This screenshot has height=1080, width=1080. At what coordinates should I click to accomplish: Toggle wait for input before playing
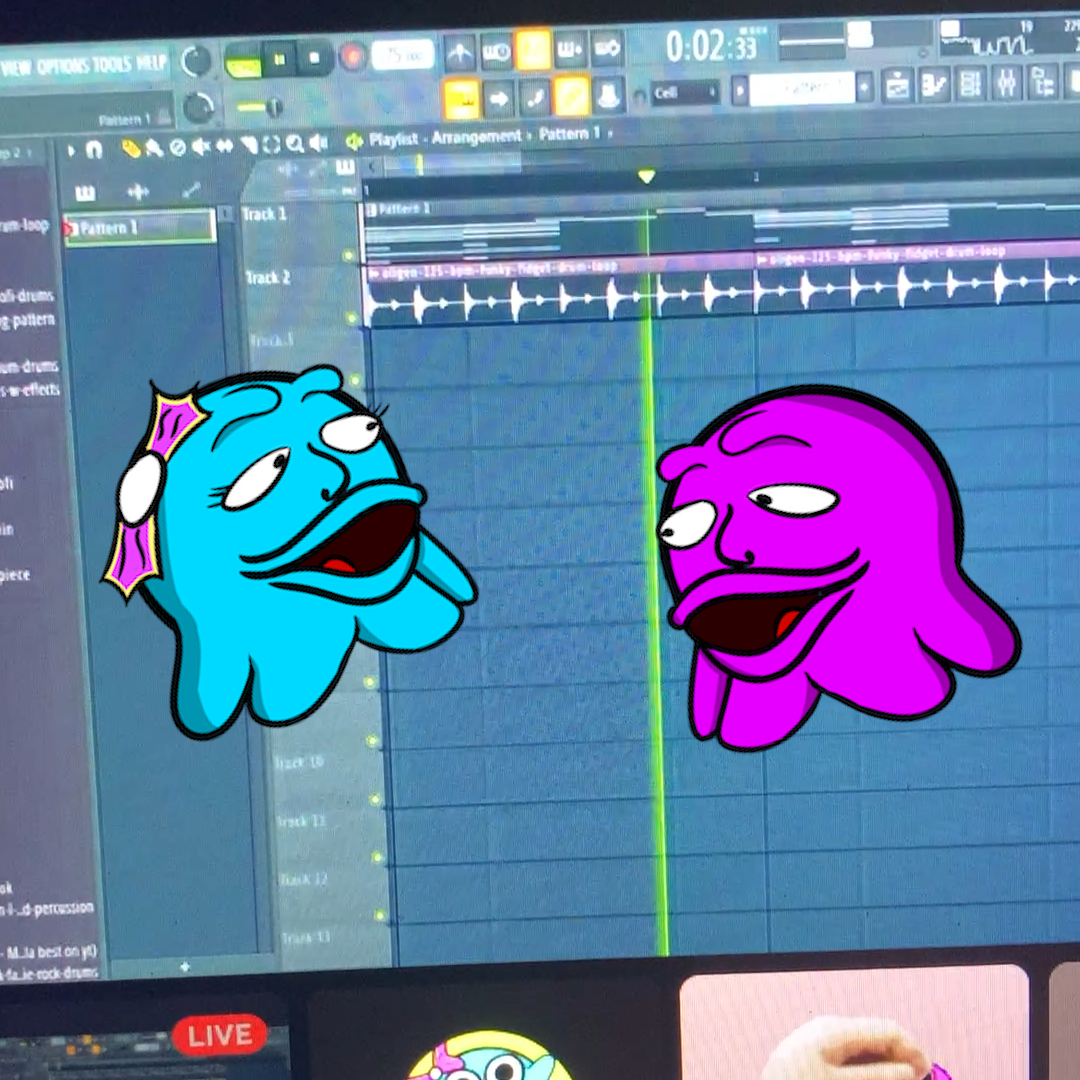tap(496, 51)
